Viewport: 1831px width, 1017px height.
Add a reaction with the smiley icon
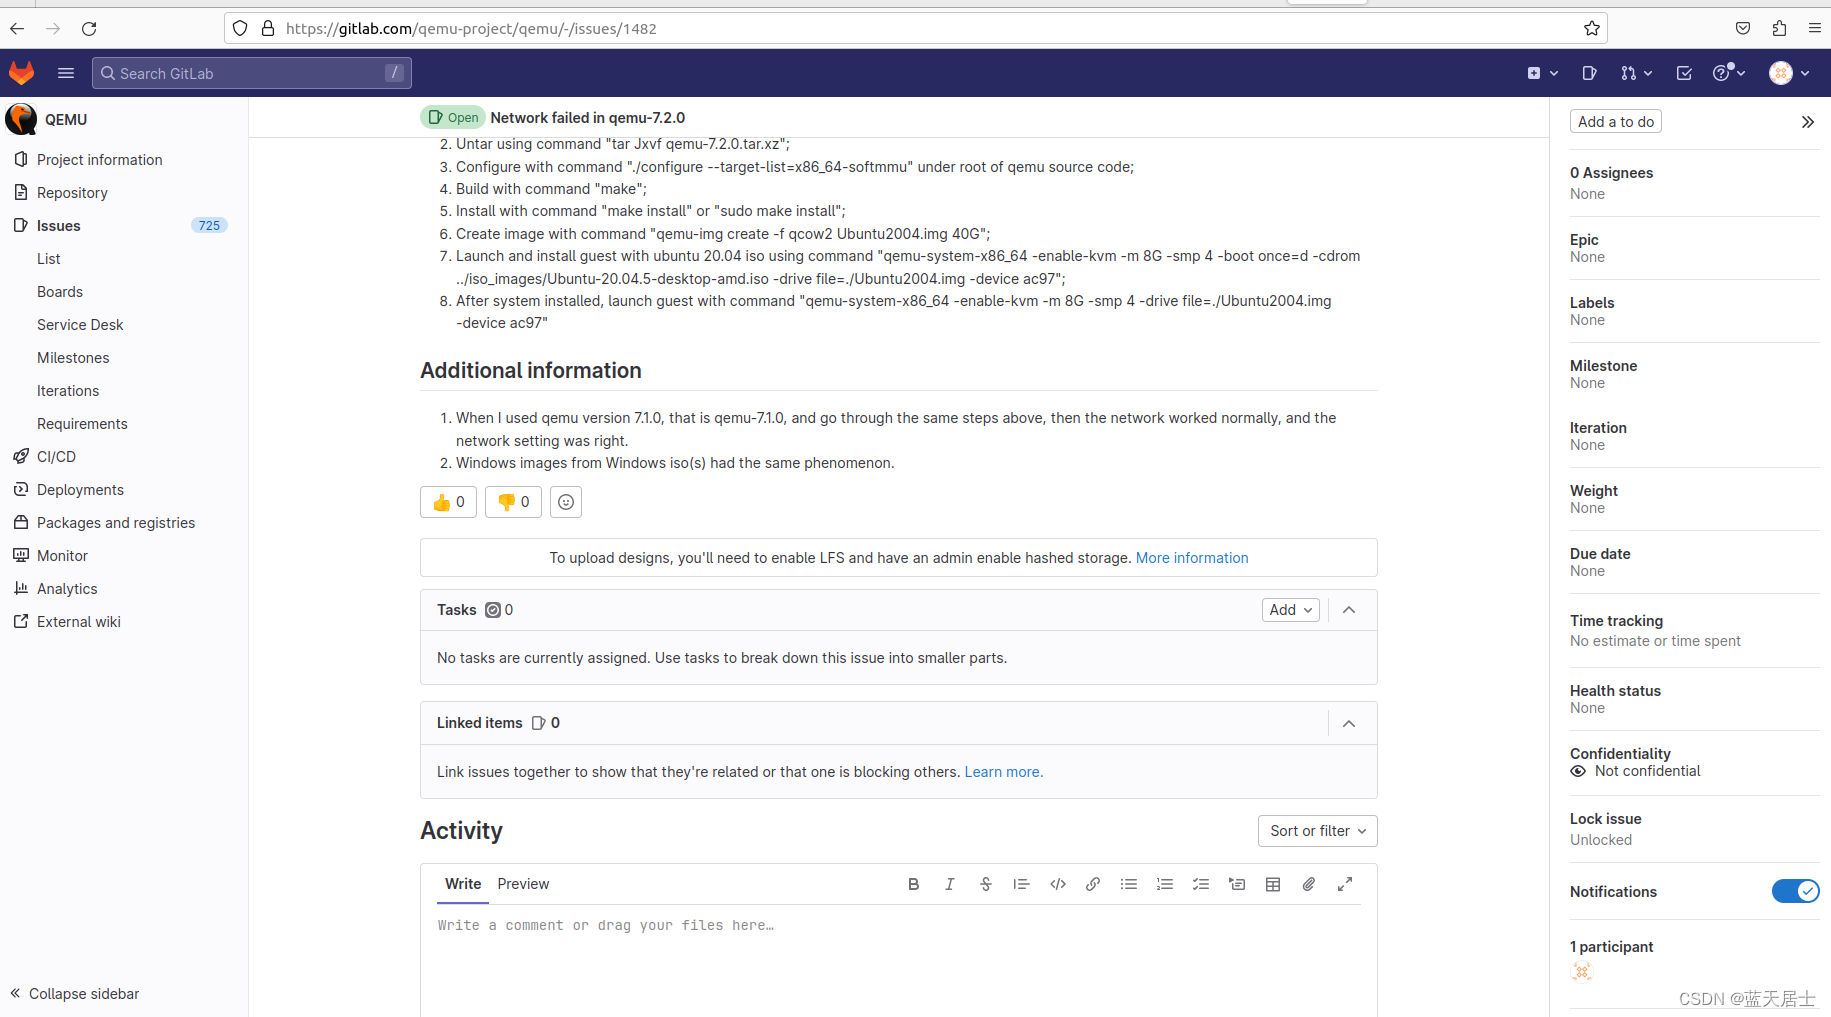[x=566, y=502]
